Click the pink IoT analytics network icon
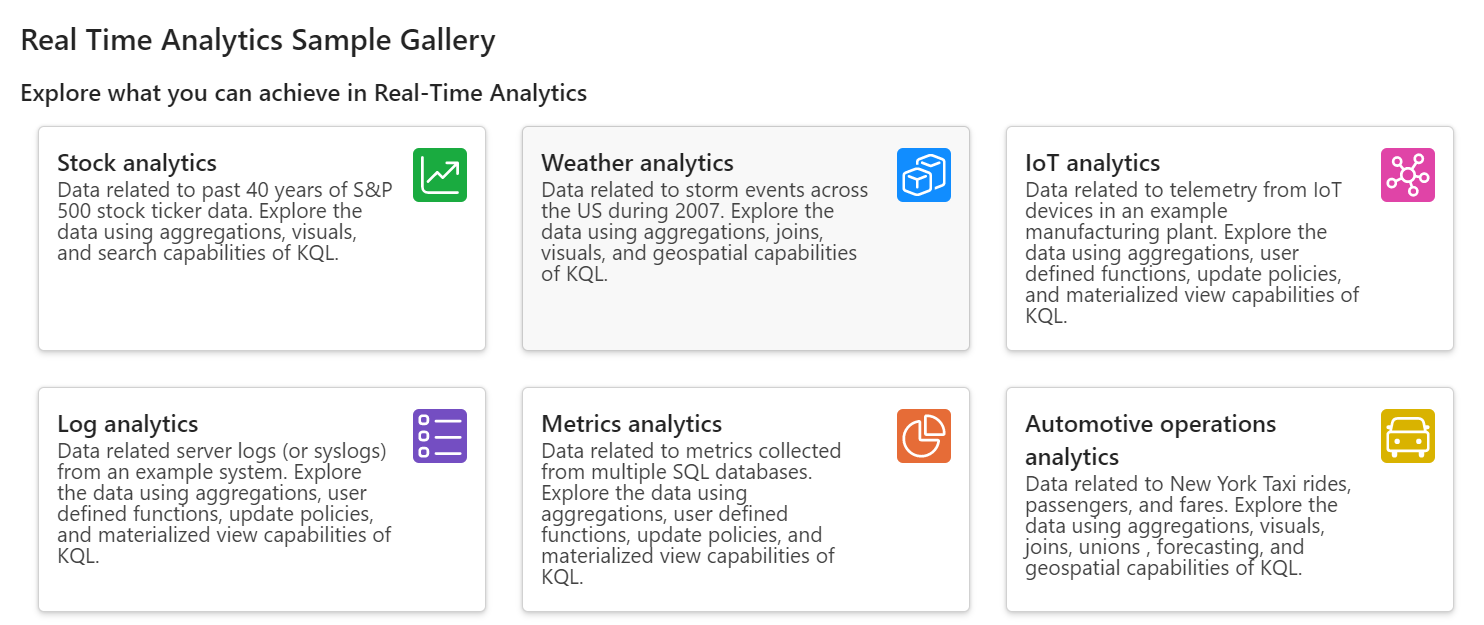 pos(1408,175)
